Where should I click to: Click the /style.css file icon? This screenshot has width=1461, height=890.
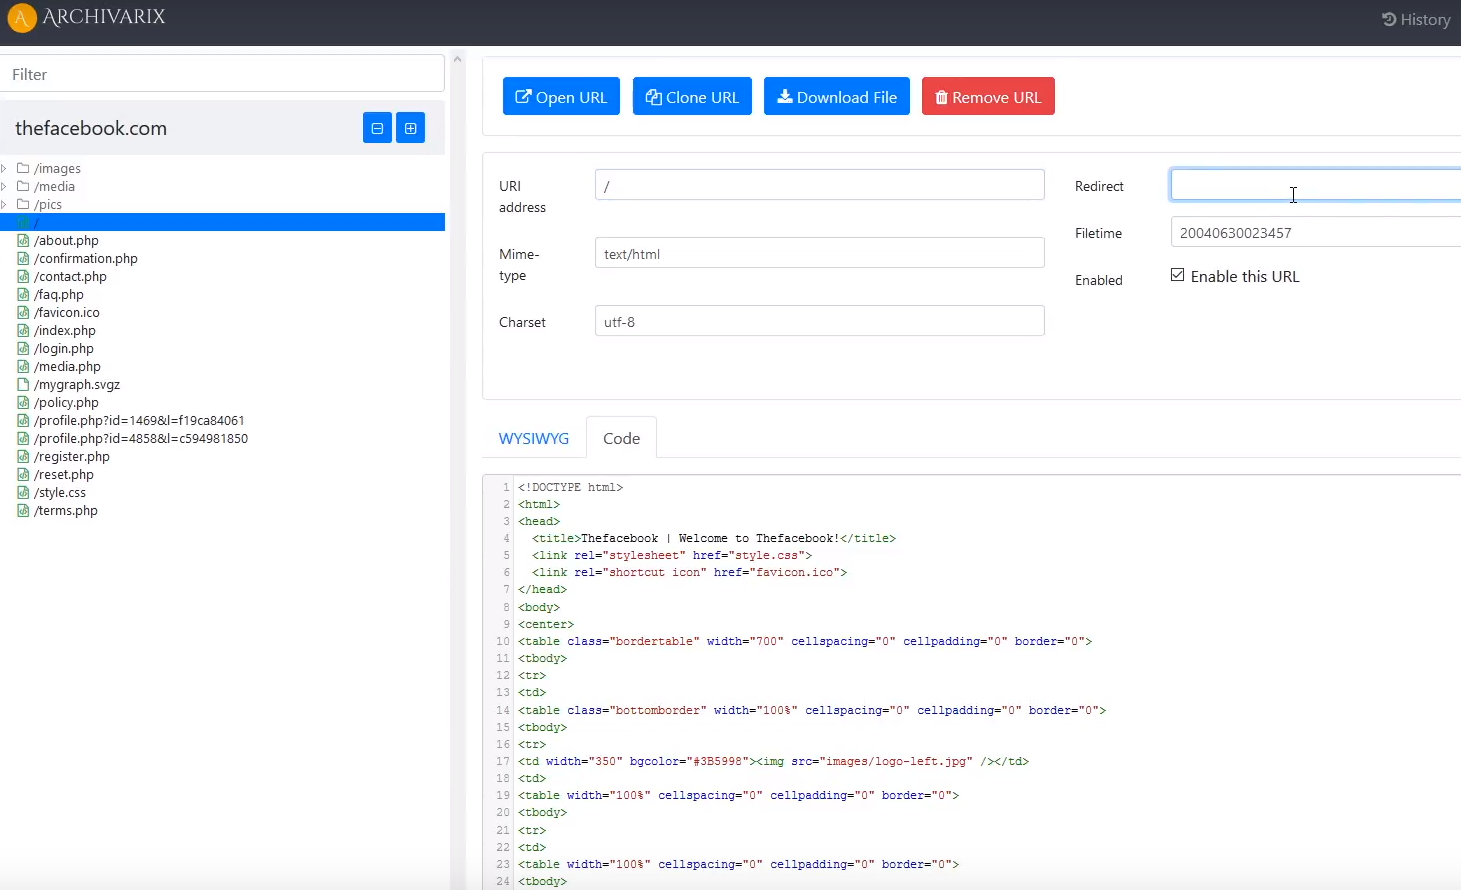(x=23, y=492)
